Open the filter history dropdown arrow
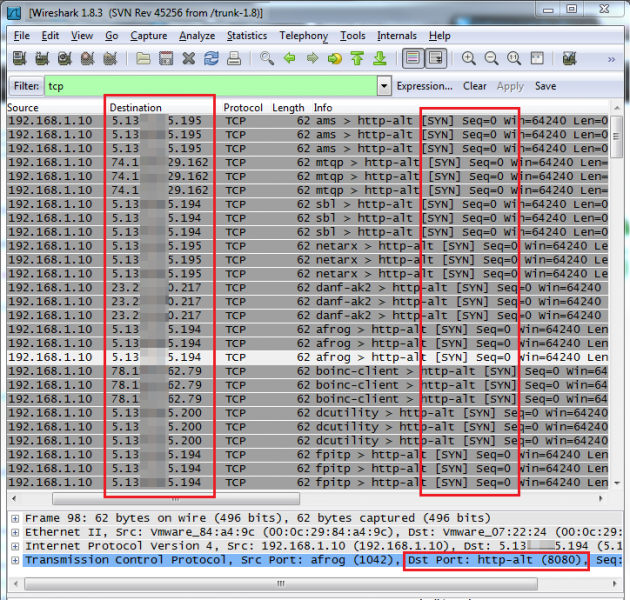This screenshot has height=600, width=630. (384, 86)
